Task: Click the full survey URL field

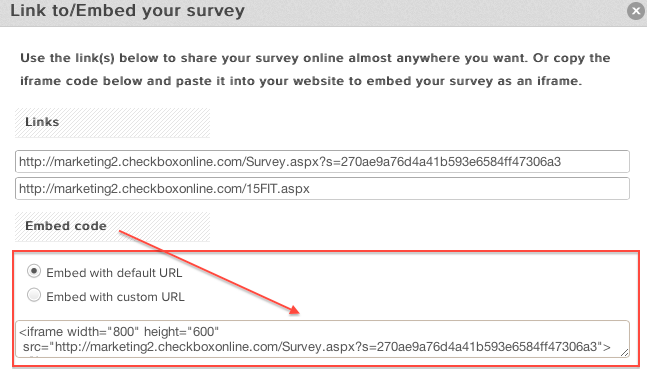Action: 322,161
